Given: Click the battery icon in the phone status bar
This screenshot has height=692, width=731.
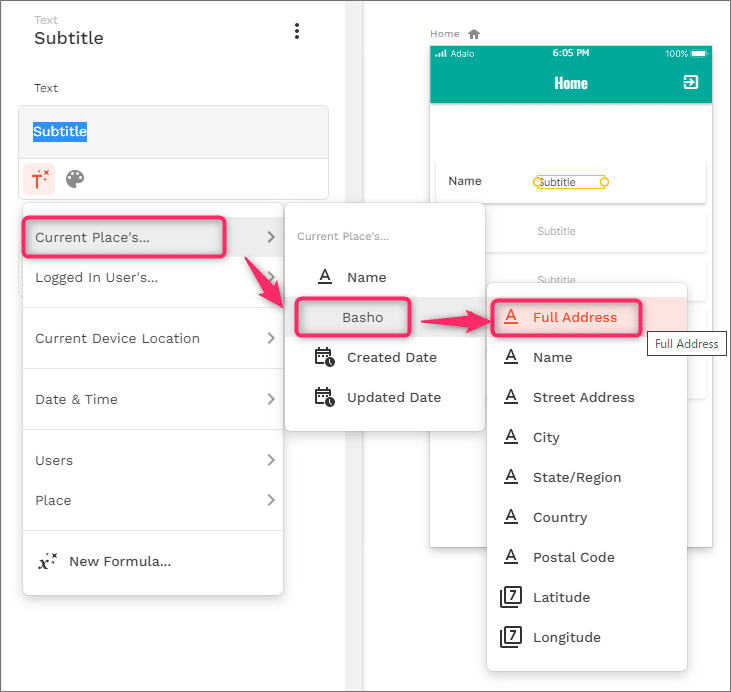Looking at the screenshot, I should (698, 54).
